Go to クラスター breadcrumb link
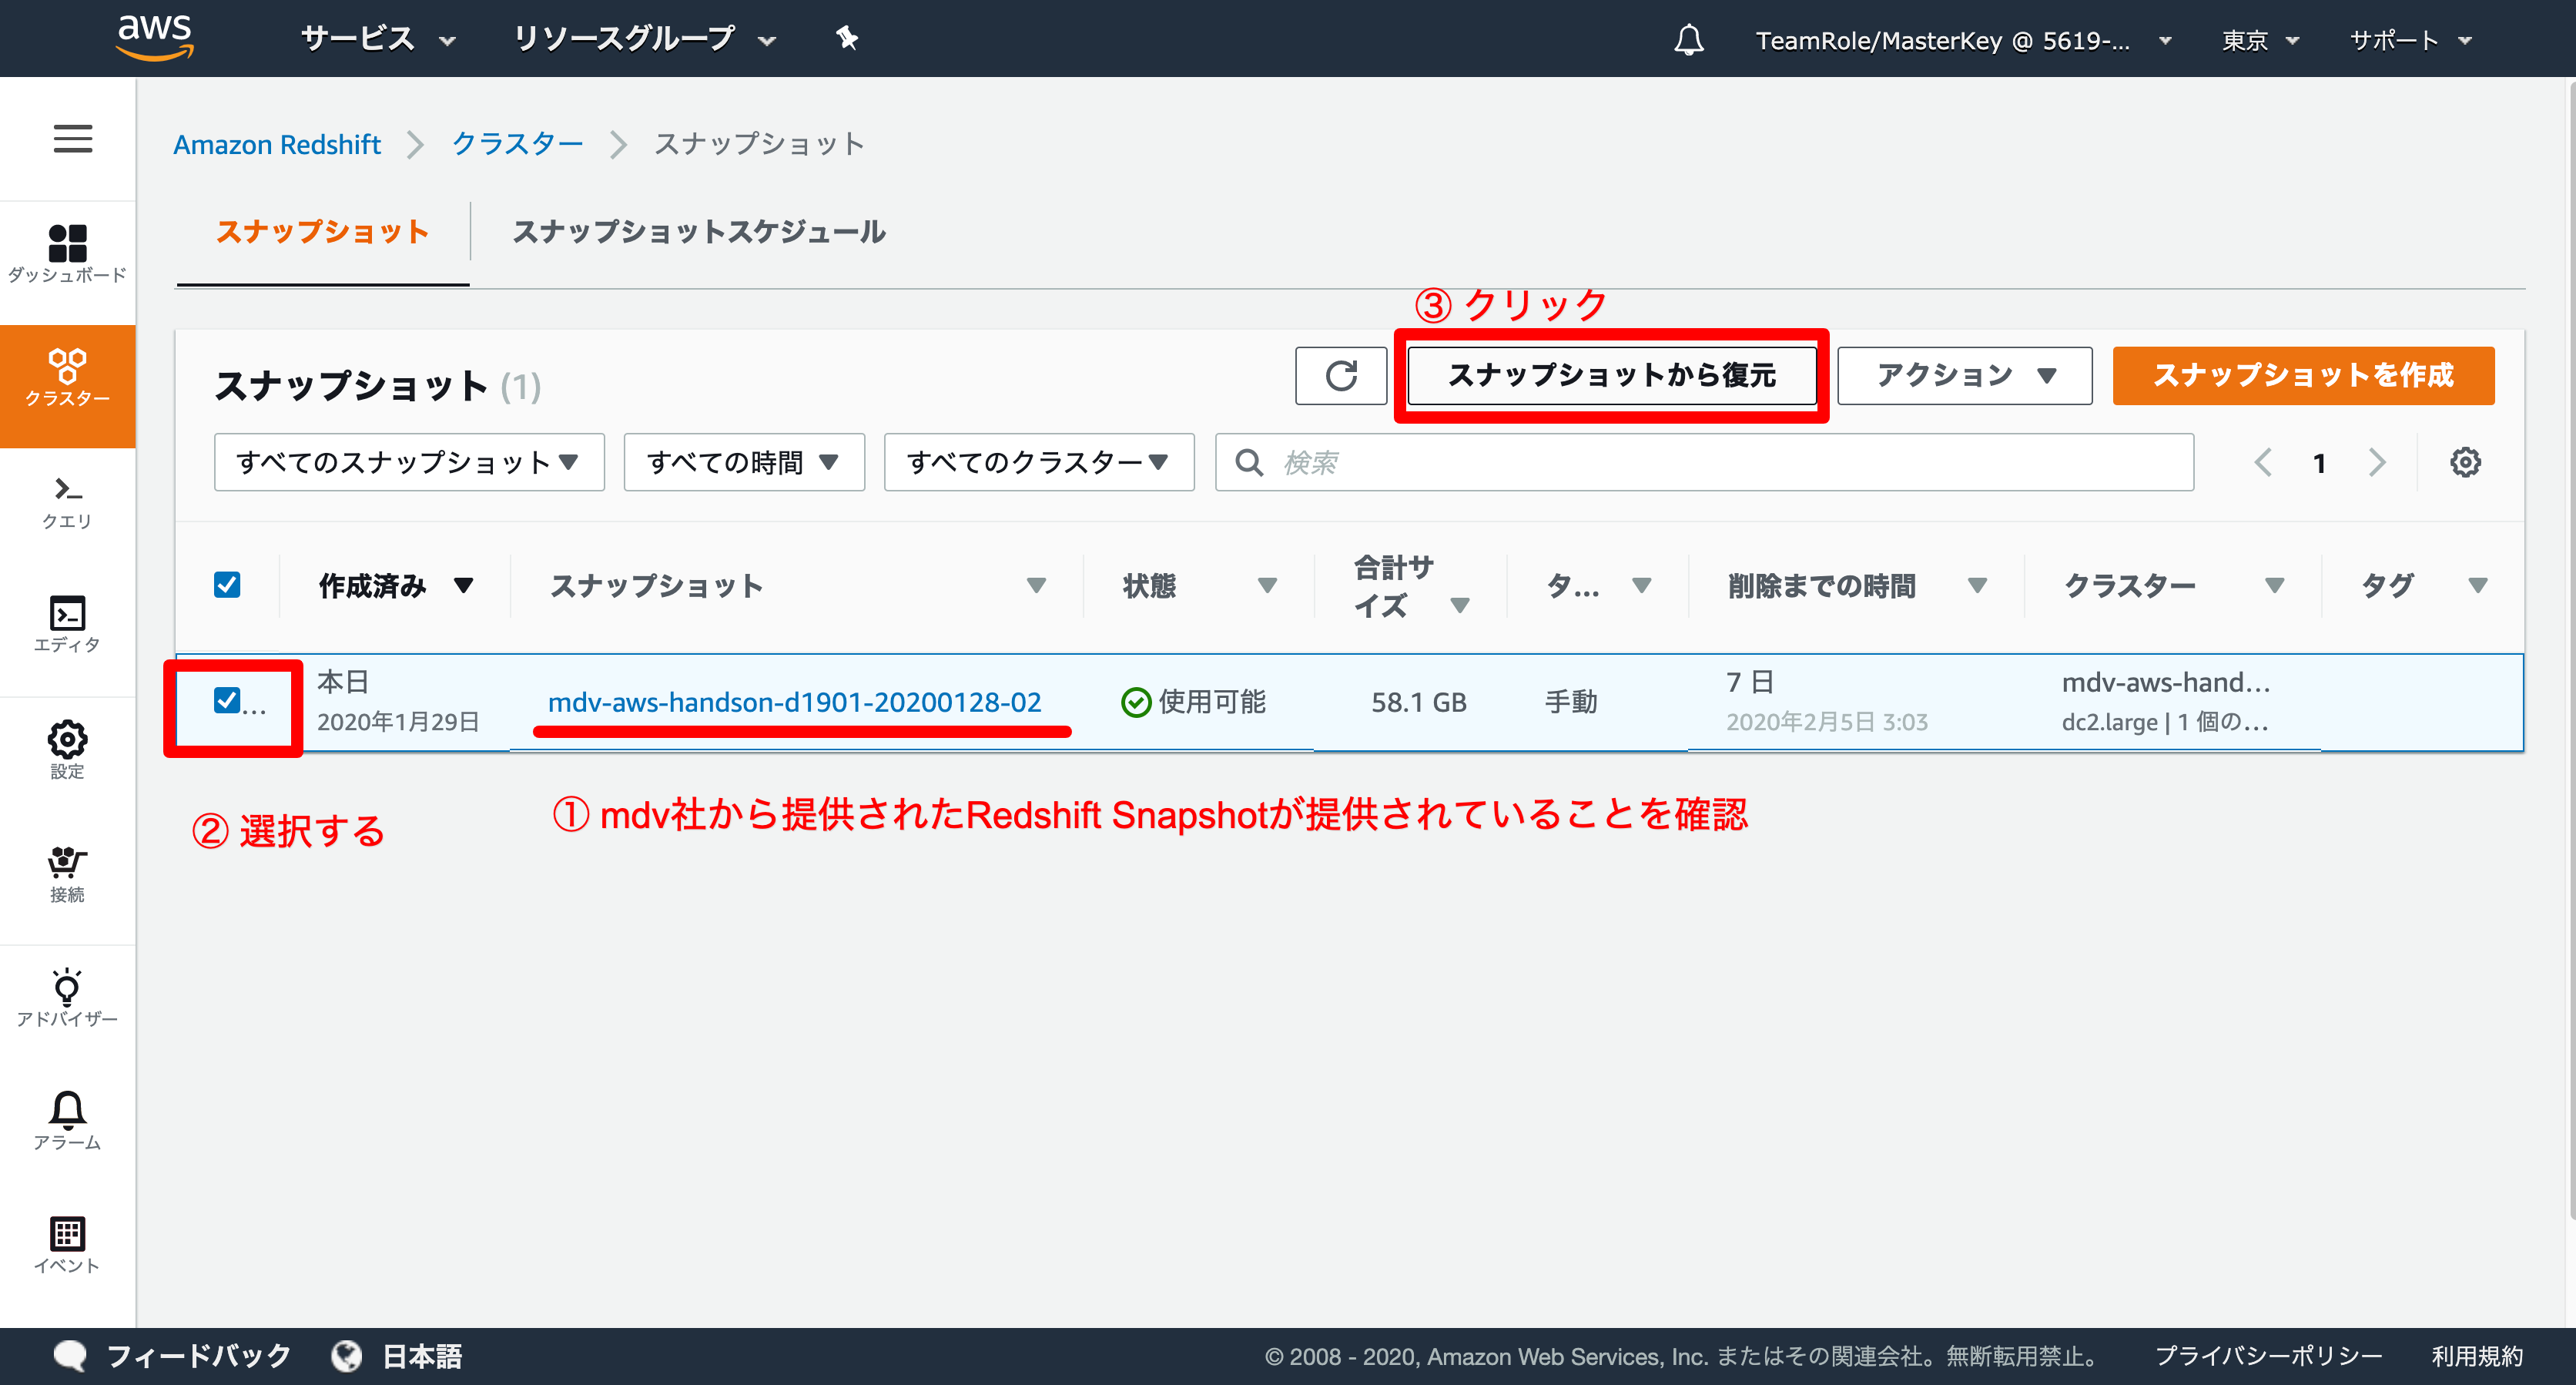The height and width of the screenshot is (1385, 2576). pyautogui.click(x=517, y=145)
